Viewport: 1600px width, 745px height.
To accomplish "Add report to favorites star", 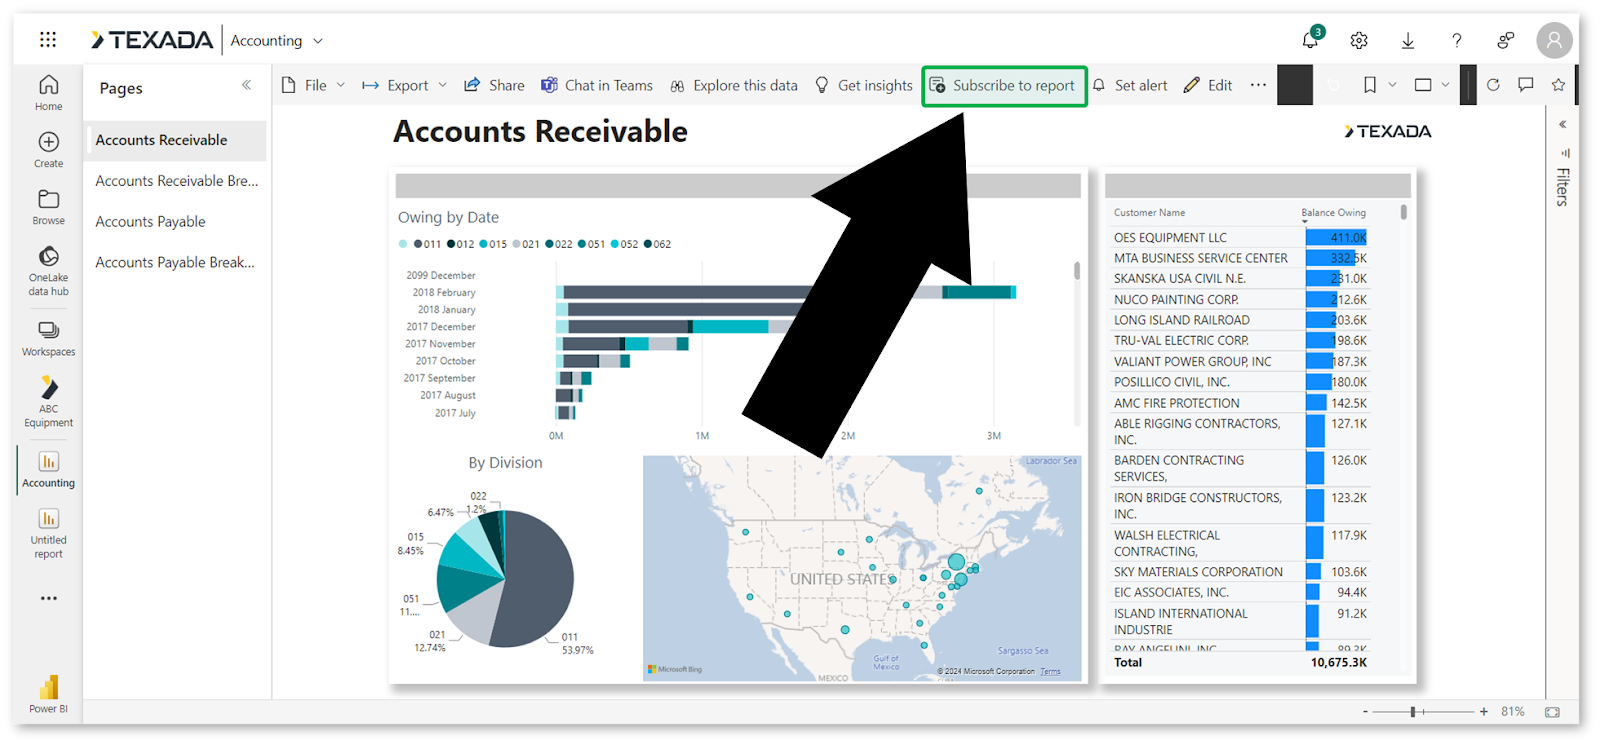I will [x=1558, y=85].
